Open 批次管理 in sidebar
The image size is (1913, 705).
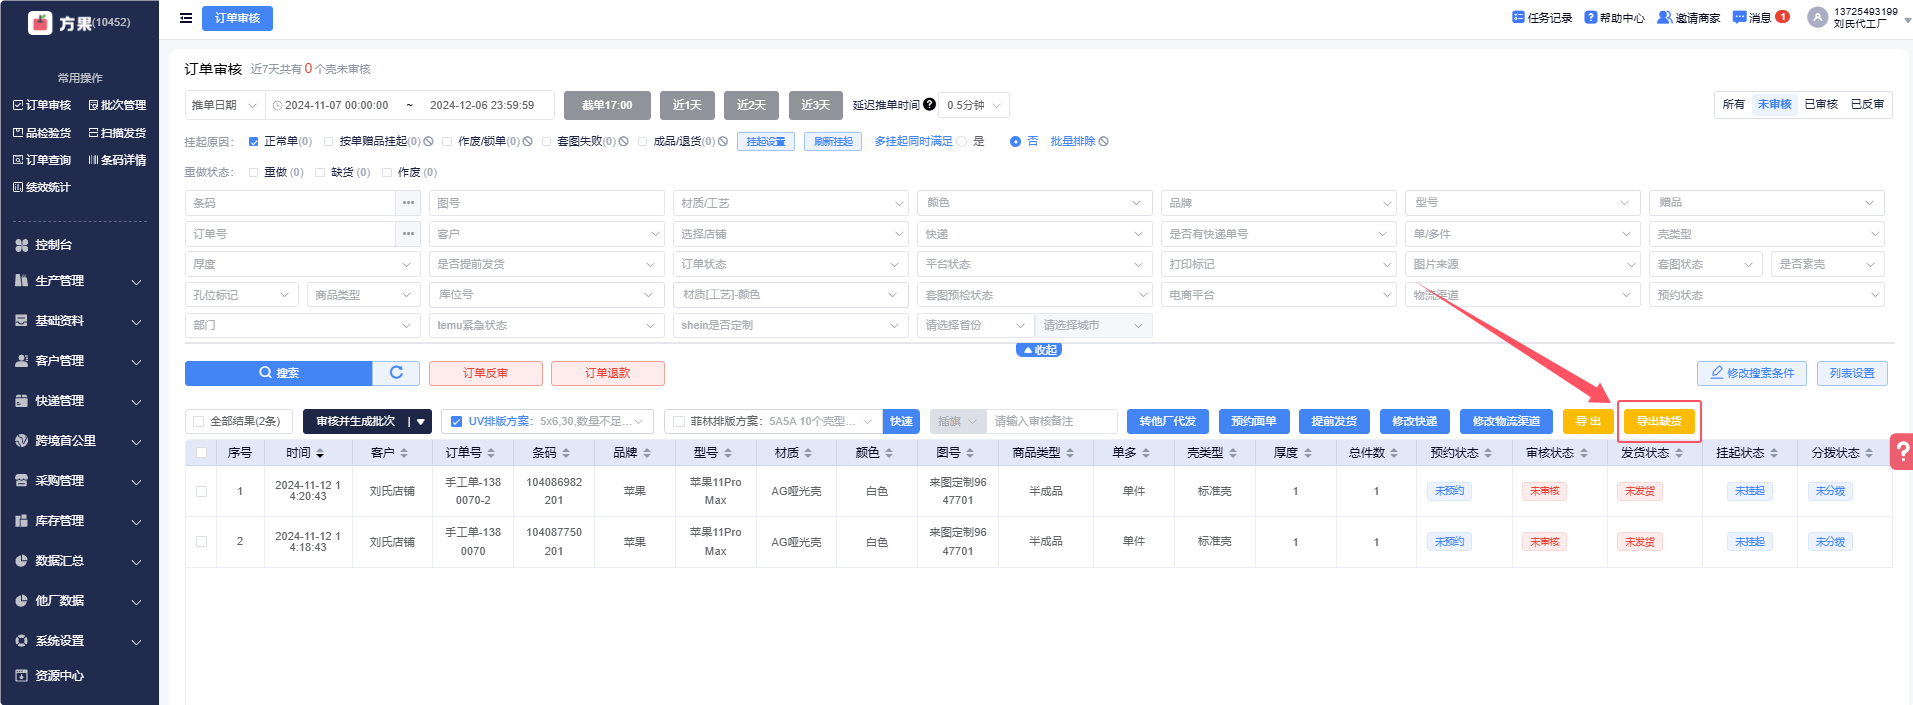coord(117,105)
